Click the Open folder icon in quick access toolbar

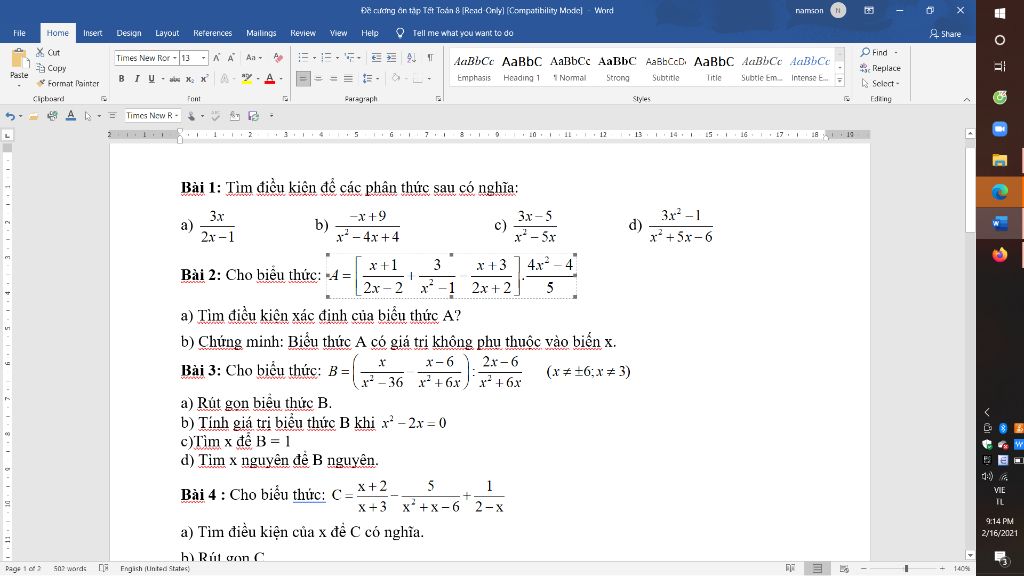coord(33,116)
